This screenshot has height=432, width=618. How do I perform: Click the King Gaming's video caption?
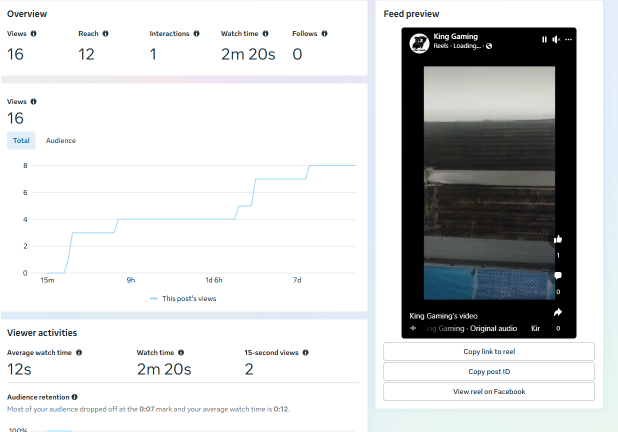tap(443, 316)
